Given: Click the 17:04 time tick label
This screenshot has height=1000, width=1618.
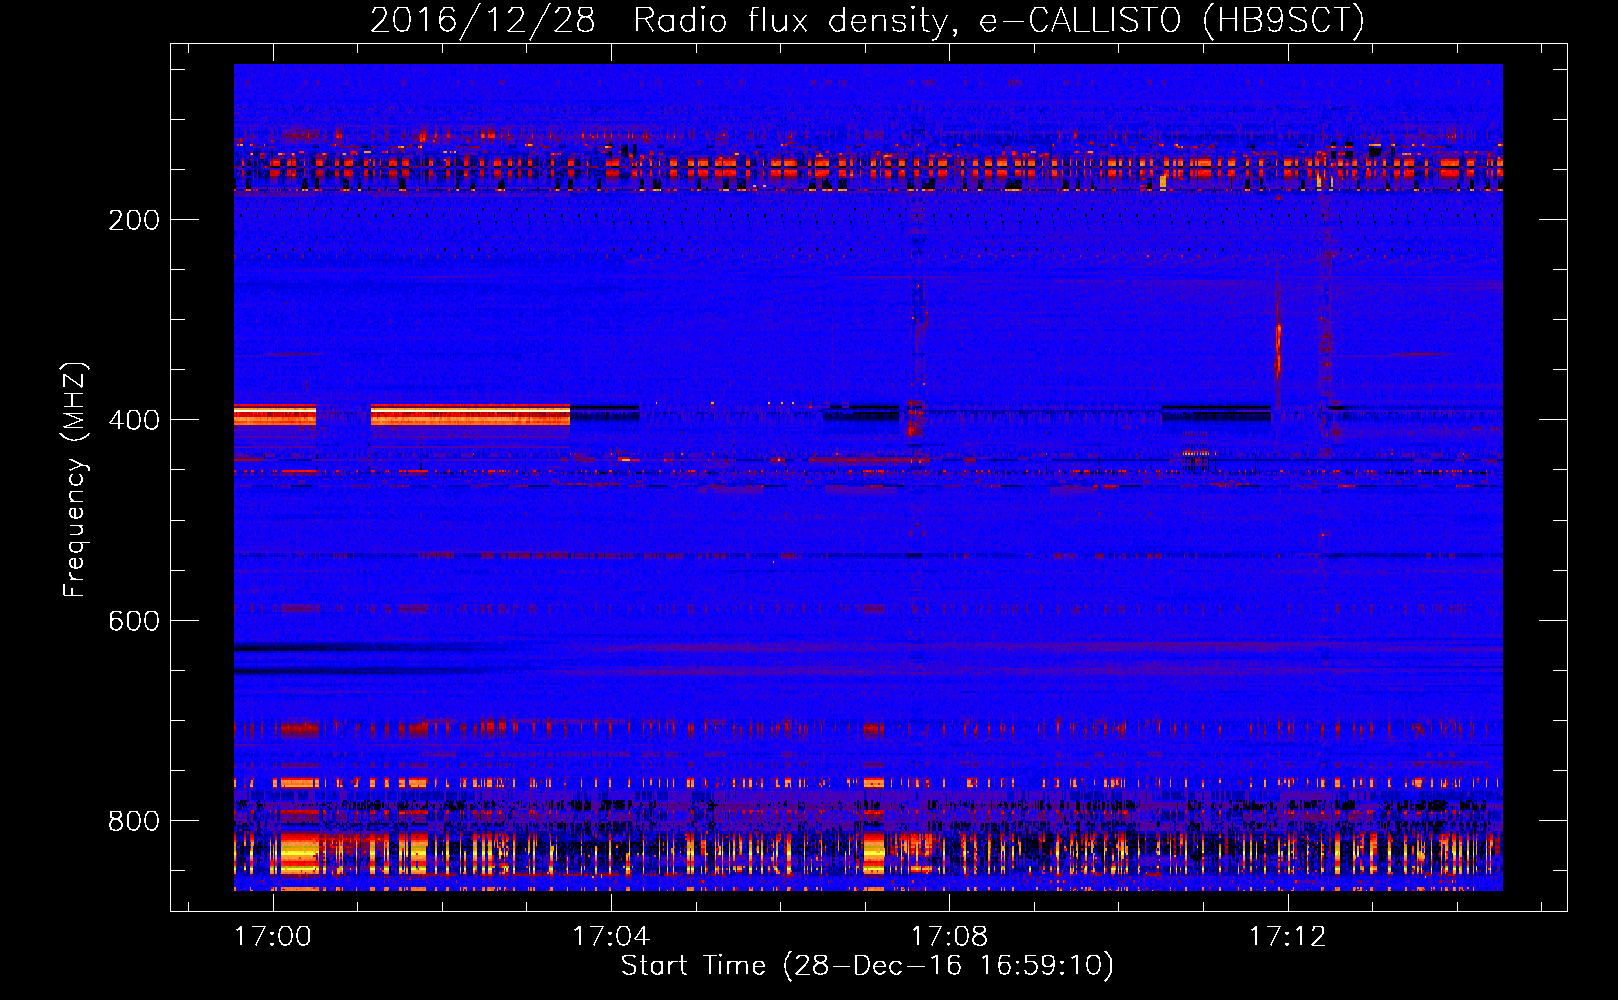Looking at the screenshot, I should (611, 937).
